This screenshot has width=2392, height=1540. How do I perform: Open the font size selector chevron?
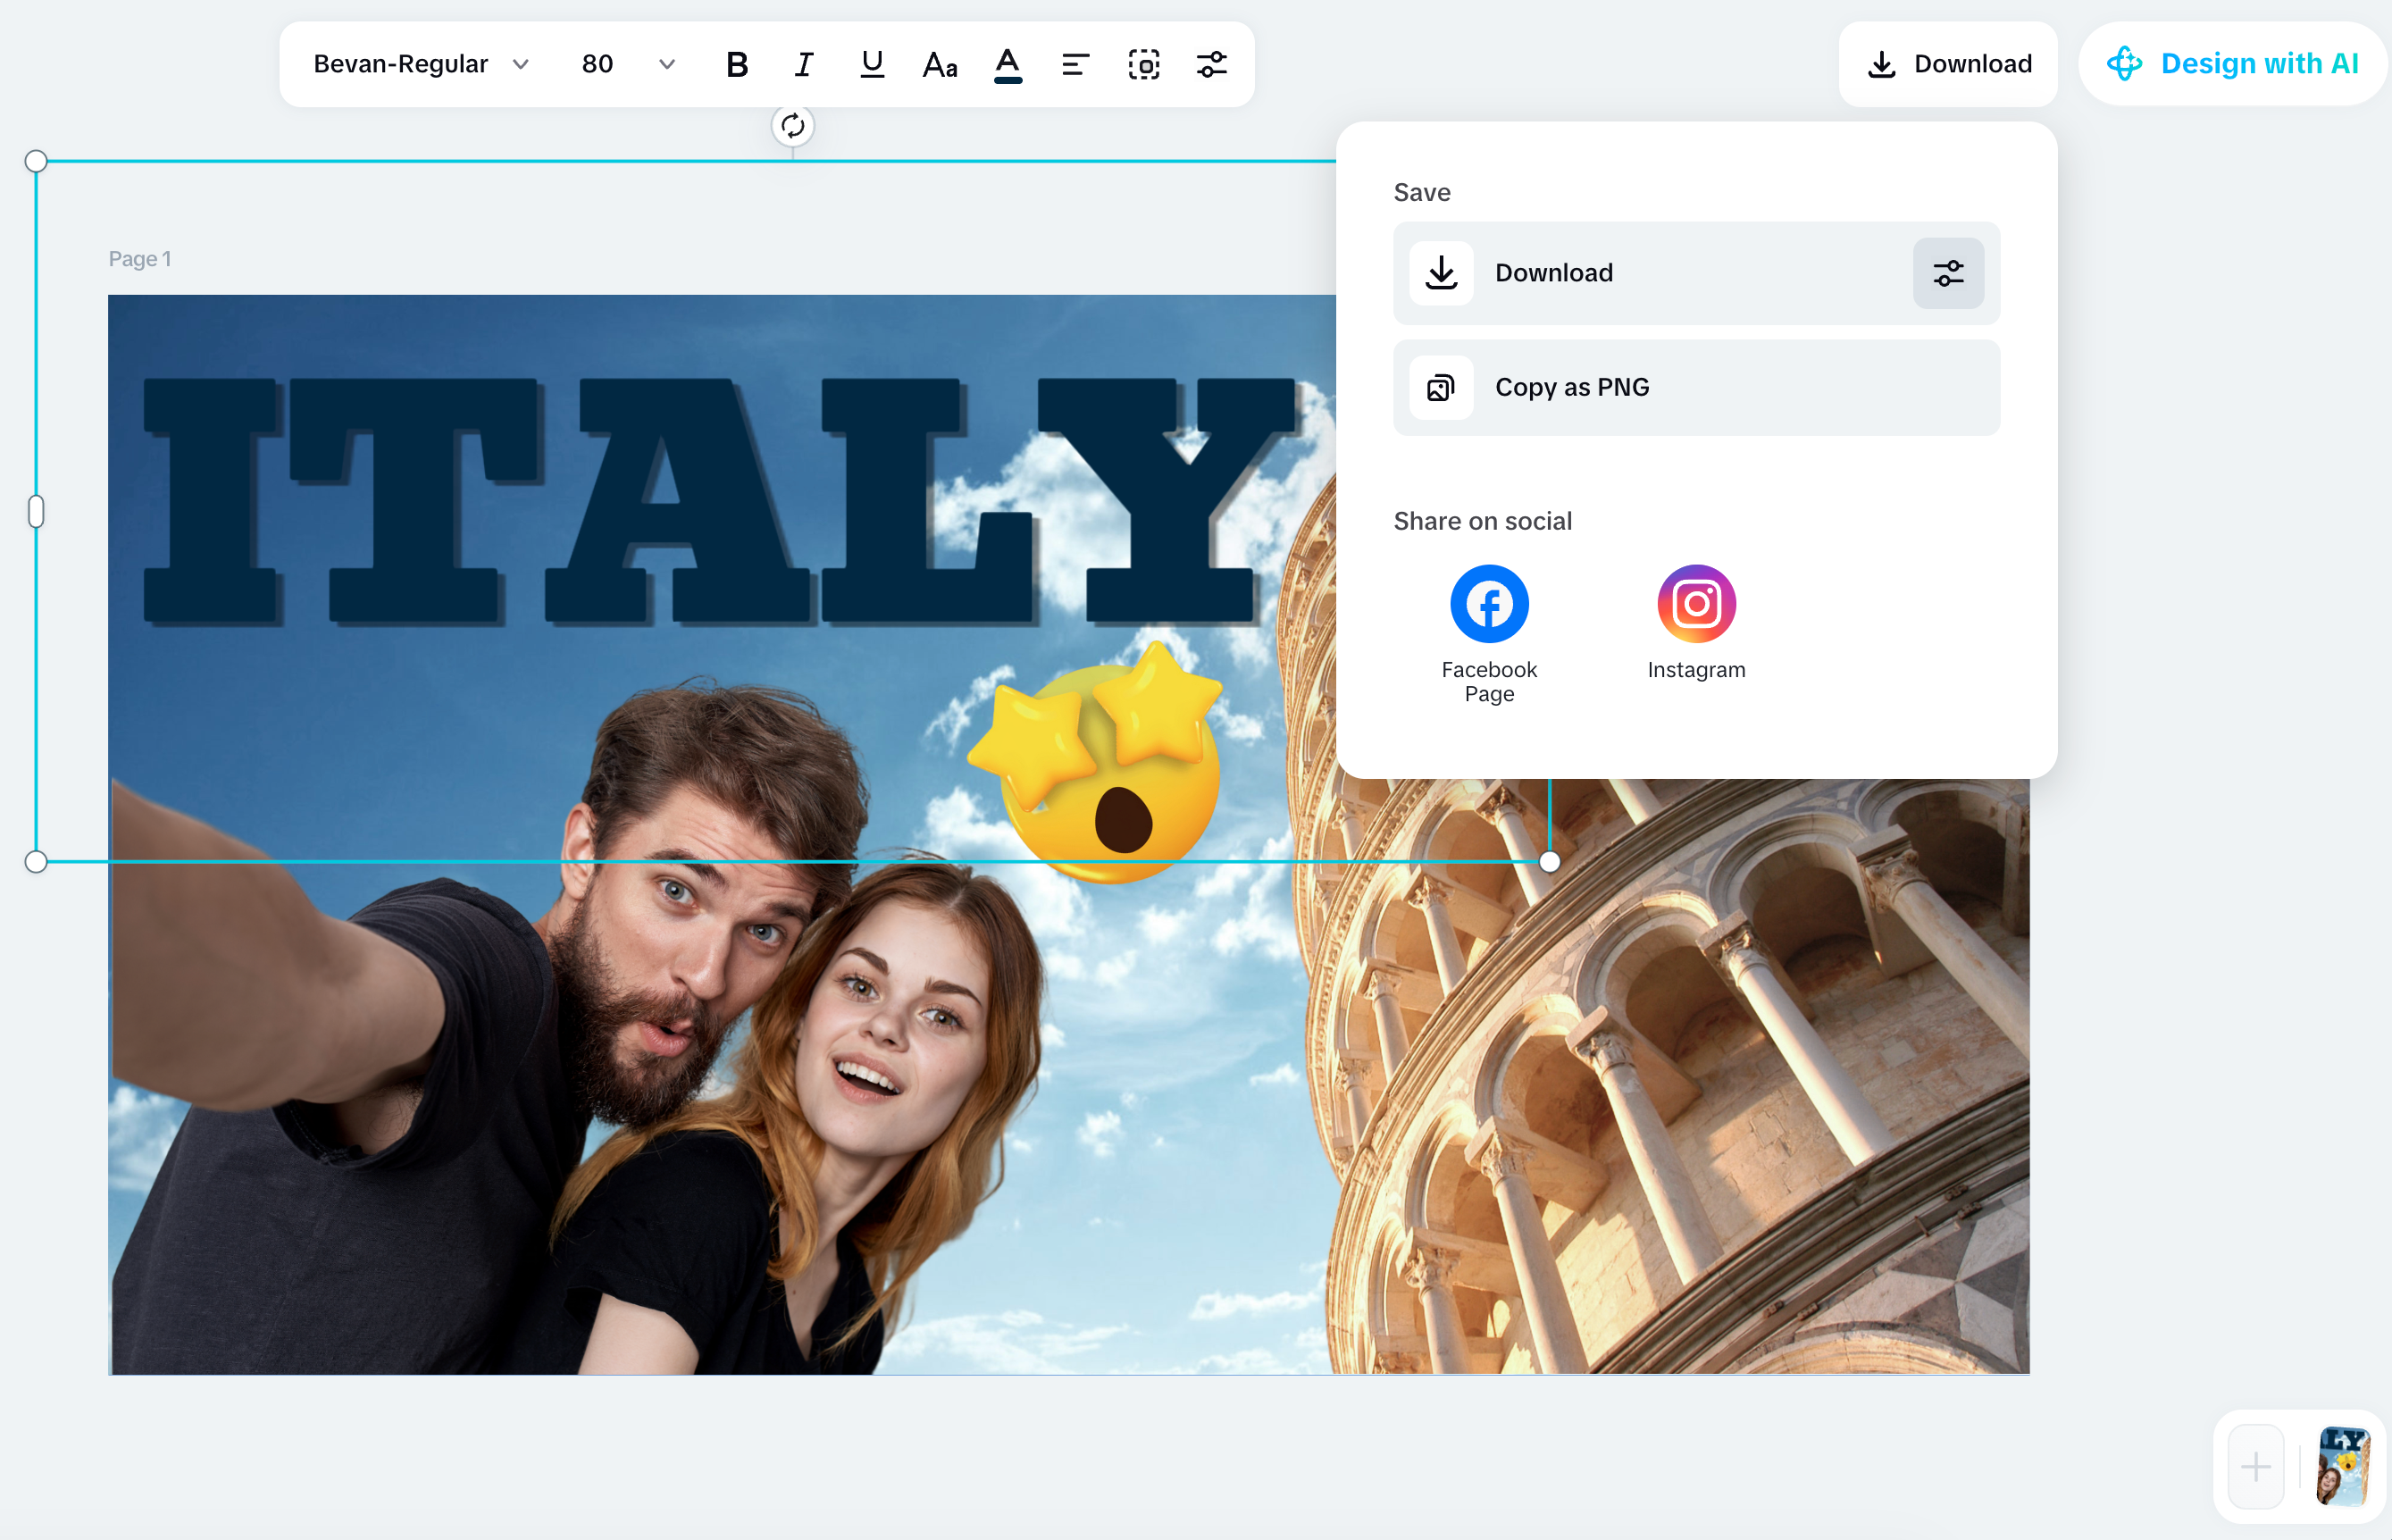(x=667, y=64)
